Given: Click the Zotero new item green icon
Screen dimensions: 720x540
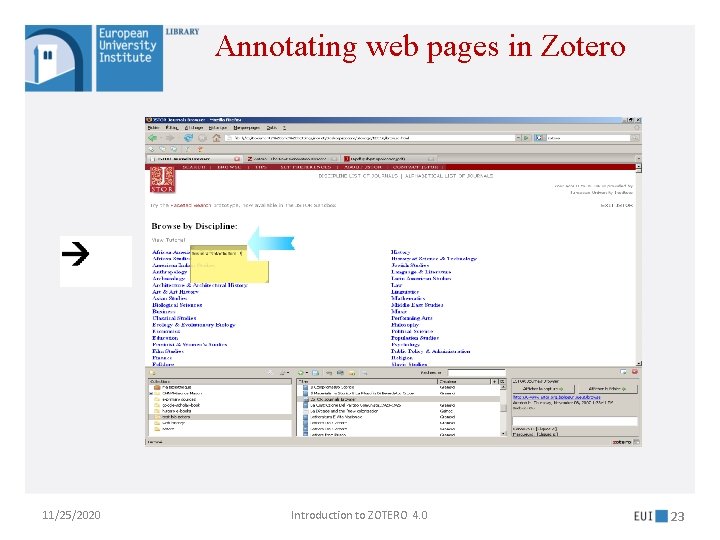Looking at the screenshot, I should tap(300, 373).
